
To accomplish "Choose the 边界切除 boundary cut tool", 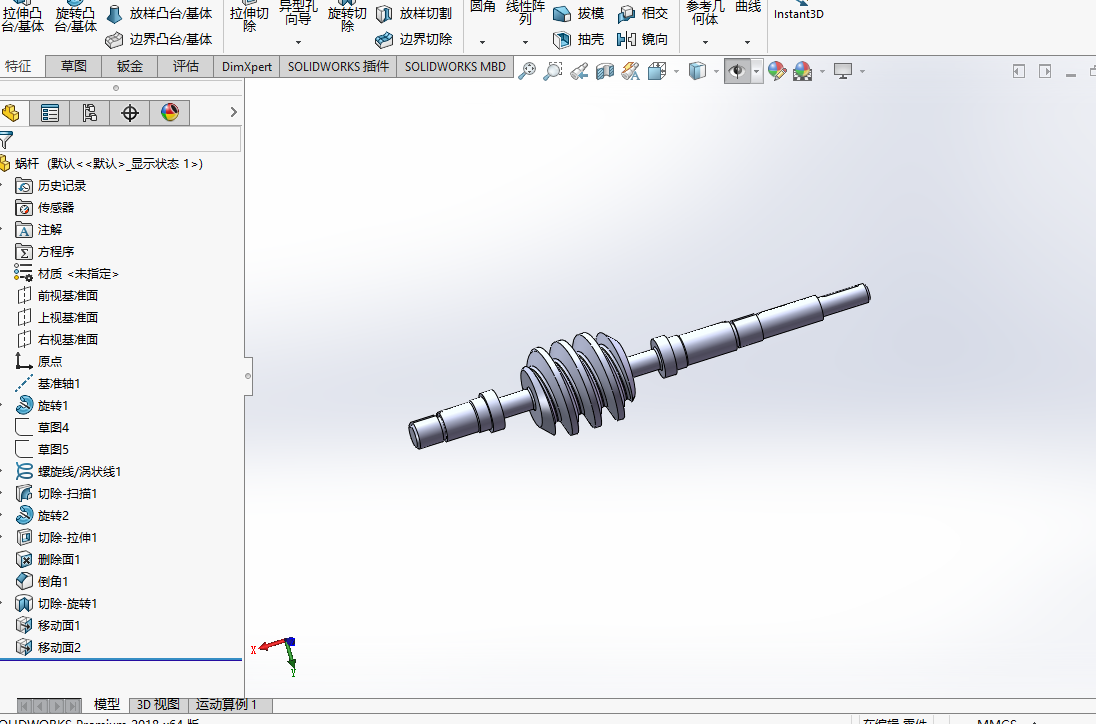I will (414, 40).
